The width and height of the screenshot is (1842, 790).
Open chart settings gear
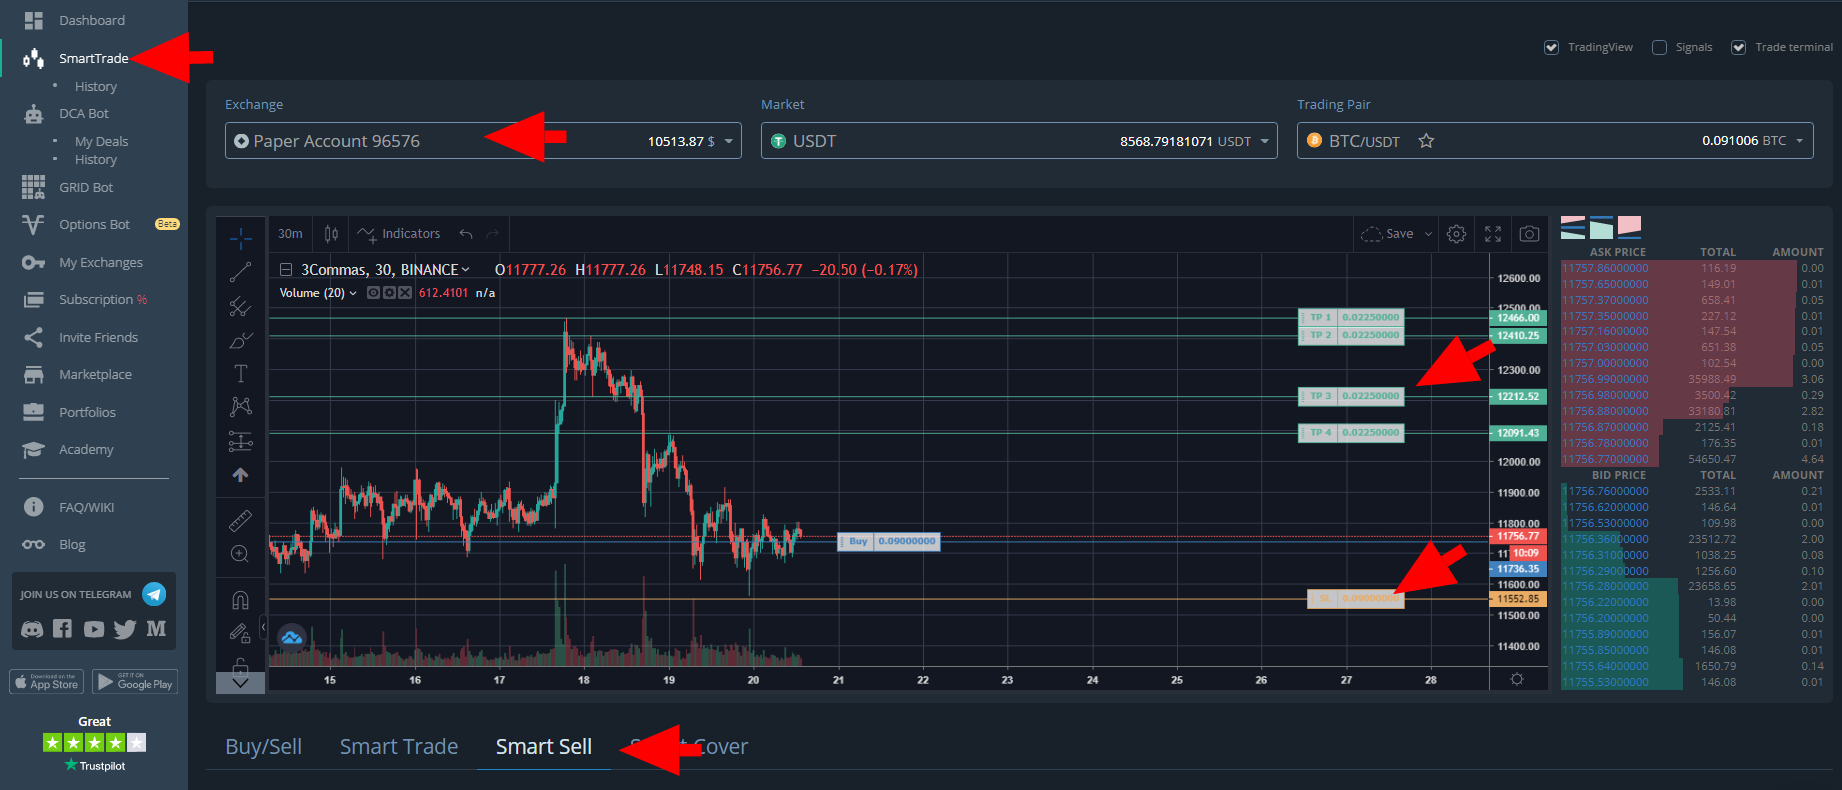(1457, 234)
